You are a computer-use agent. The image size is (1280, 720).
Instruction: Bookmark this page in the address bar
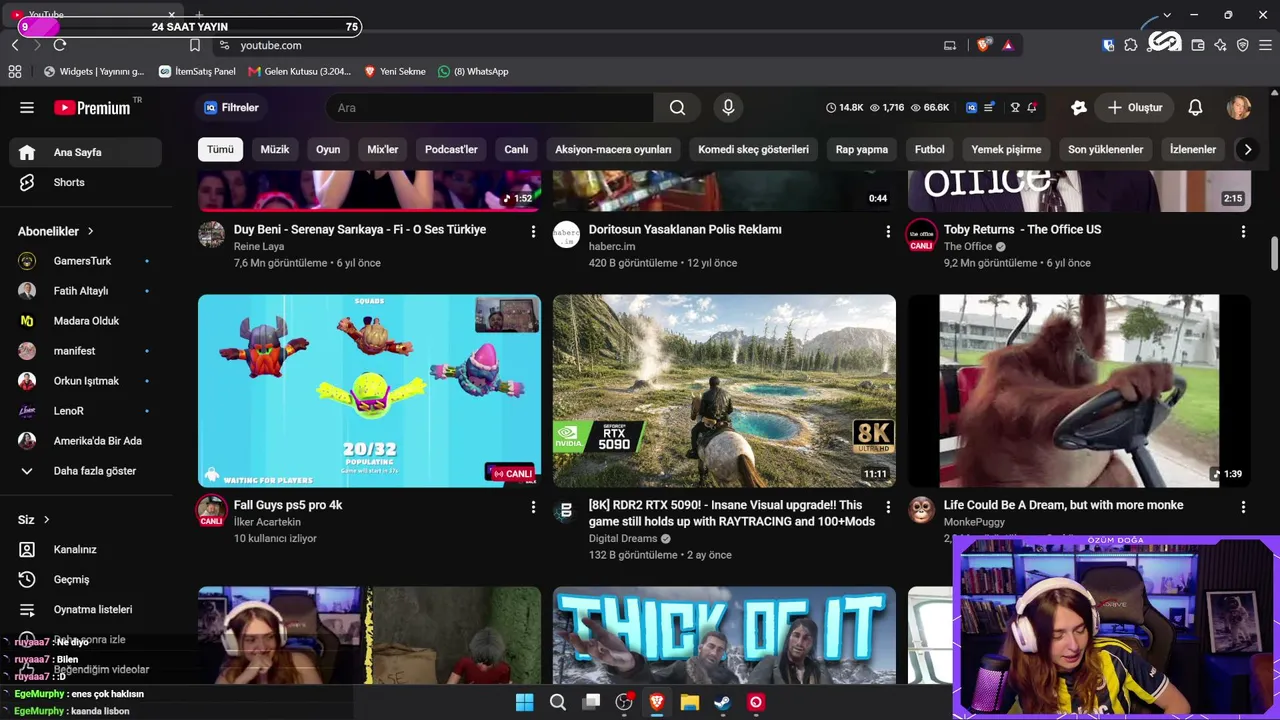click(x=195, y=45)
